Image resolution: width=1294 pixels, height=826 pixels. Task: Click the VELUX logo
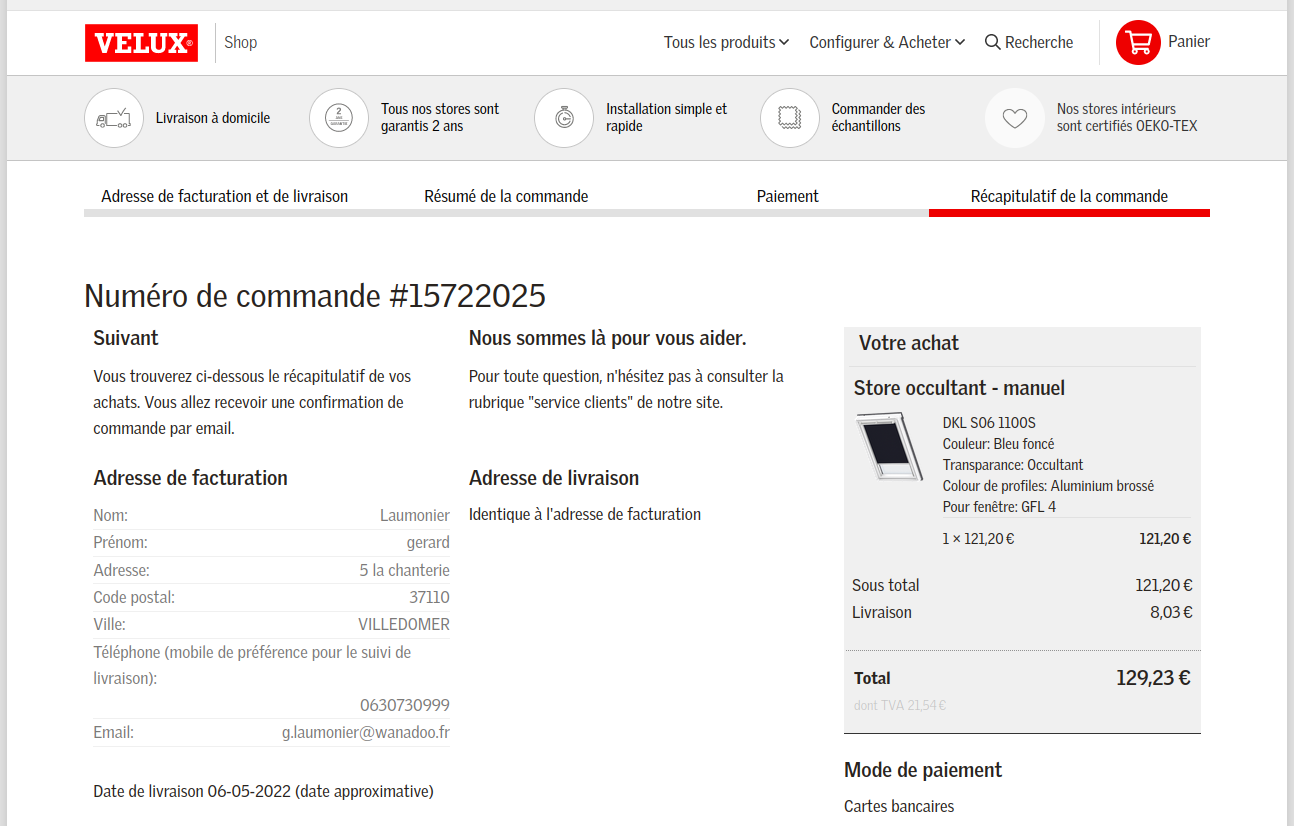(141, 43)
